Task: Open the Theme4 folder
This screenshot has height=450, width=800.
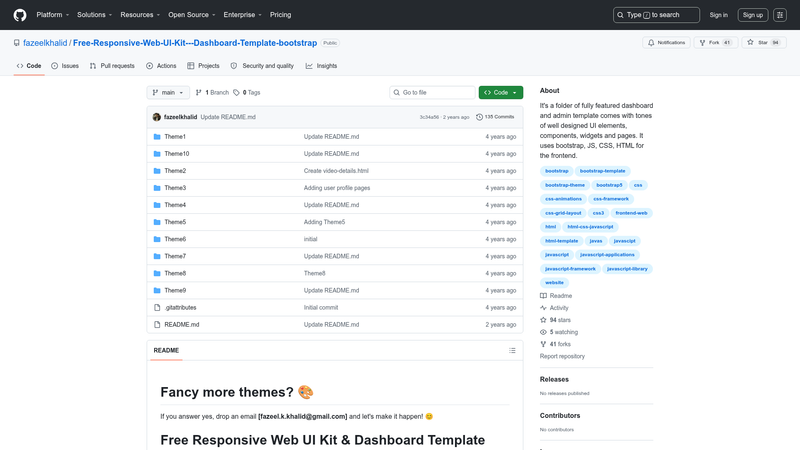Action: (x=175, y=205)
